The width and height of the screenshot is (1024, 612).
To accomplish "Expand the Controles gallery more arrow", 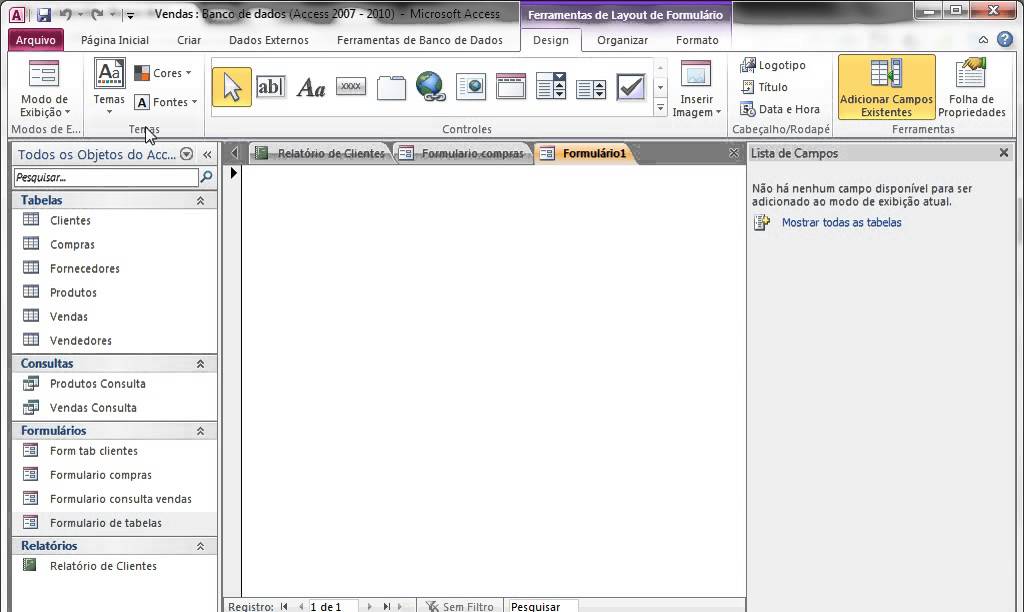I will (660, 108).
